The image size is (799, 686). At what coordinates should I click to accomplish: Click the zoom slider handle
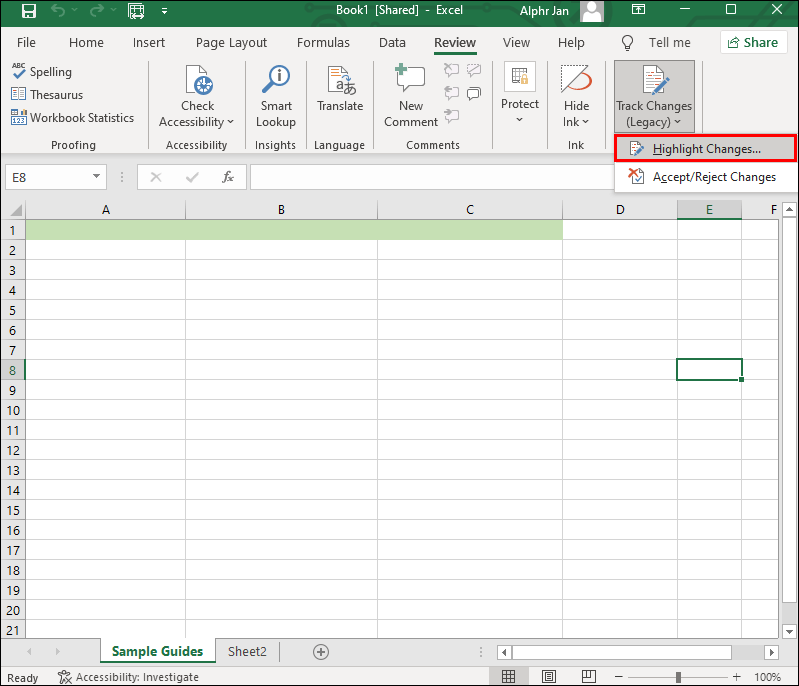(x=678, y=677)
